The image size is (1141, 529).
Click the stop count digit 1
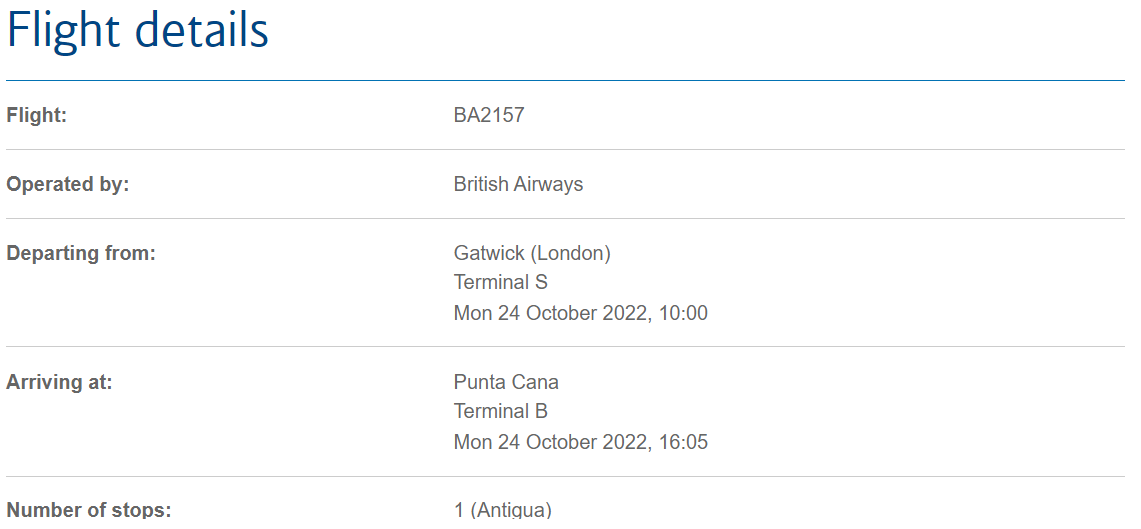(459, 510)
